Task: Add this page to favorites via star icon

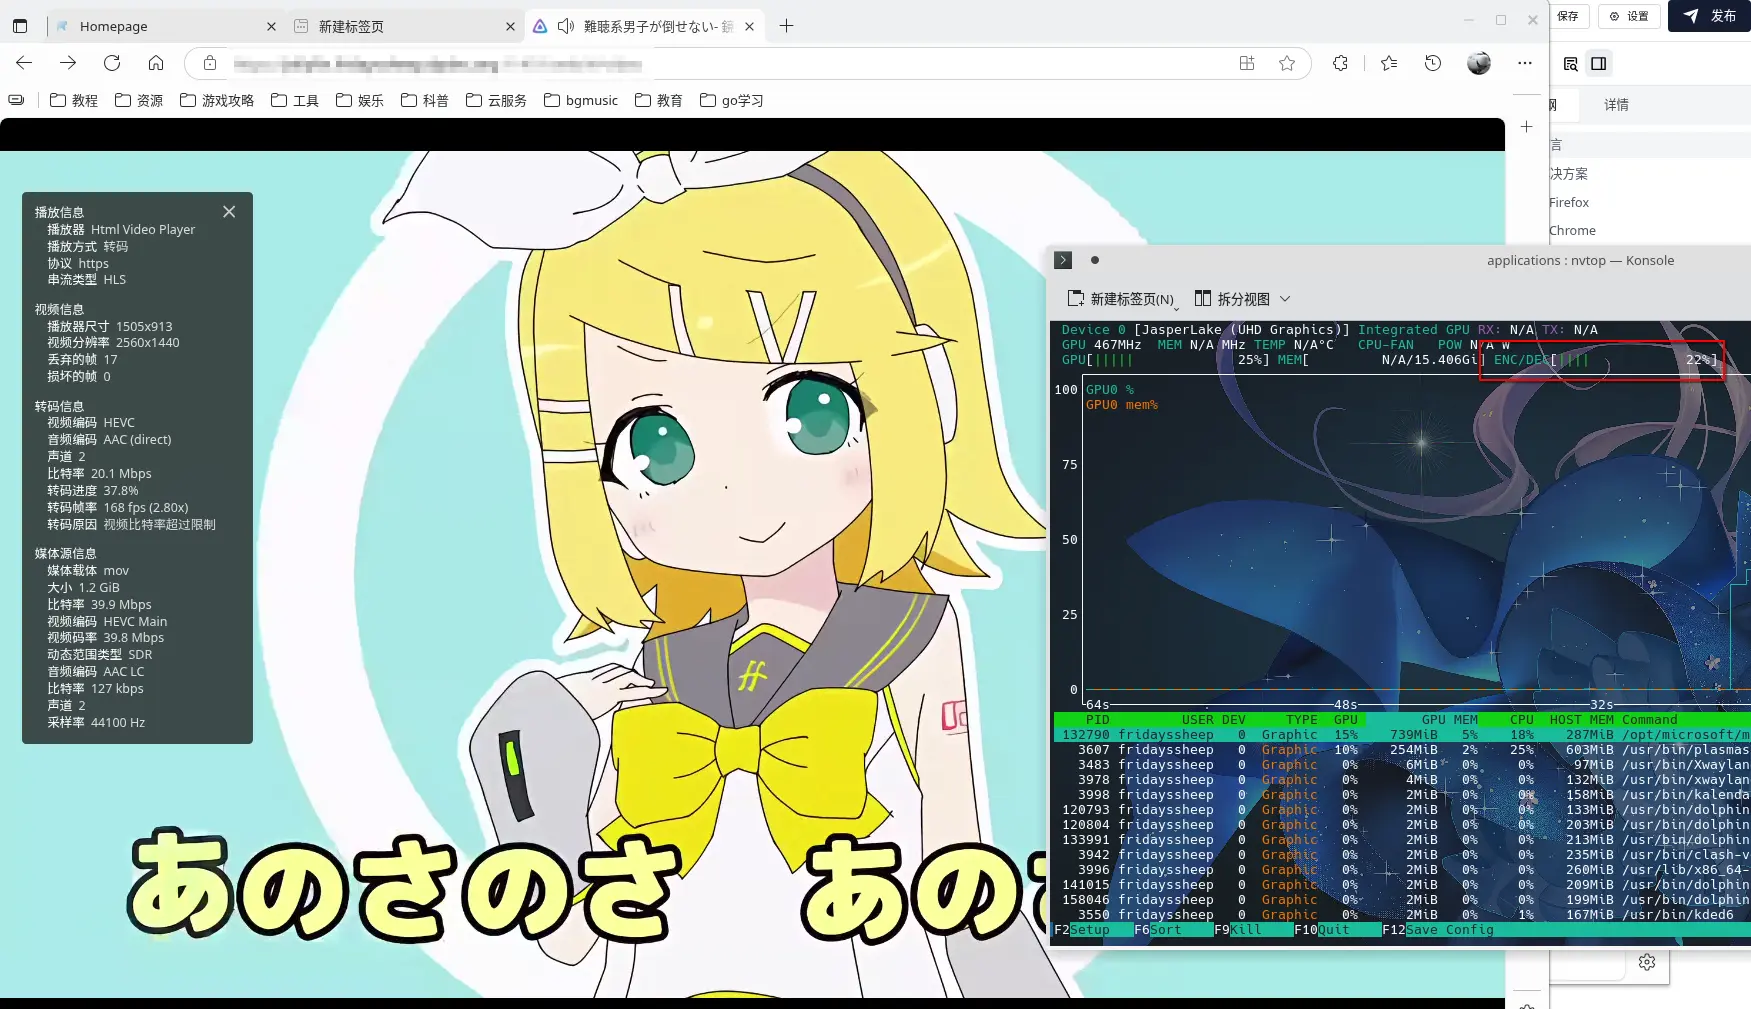Action: pyautogui.click(x=1287, y=62)
